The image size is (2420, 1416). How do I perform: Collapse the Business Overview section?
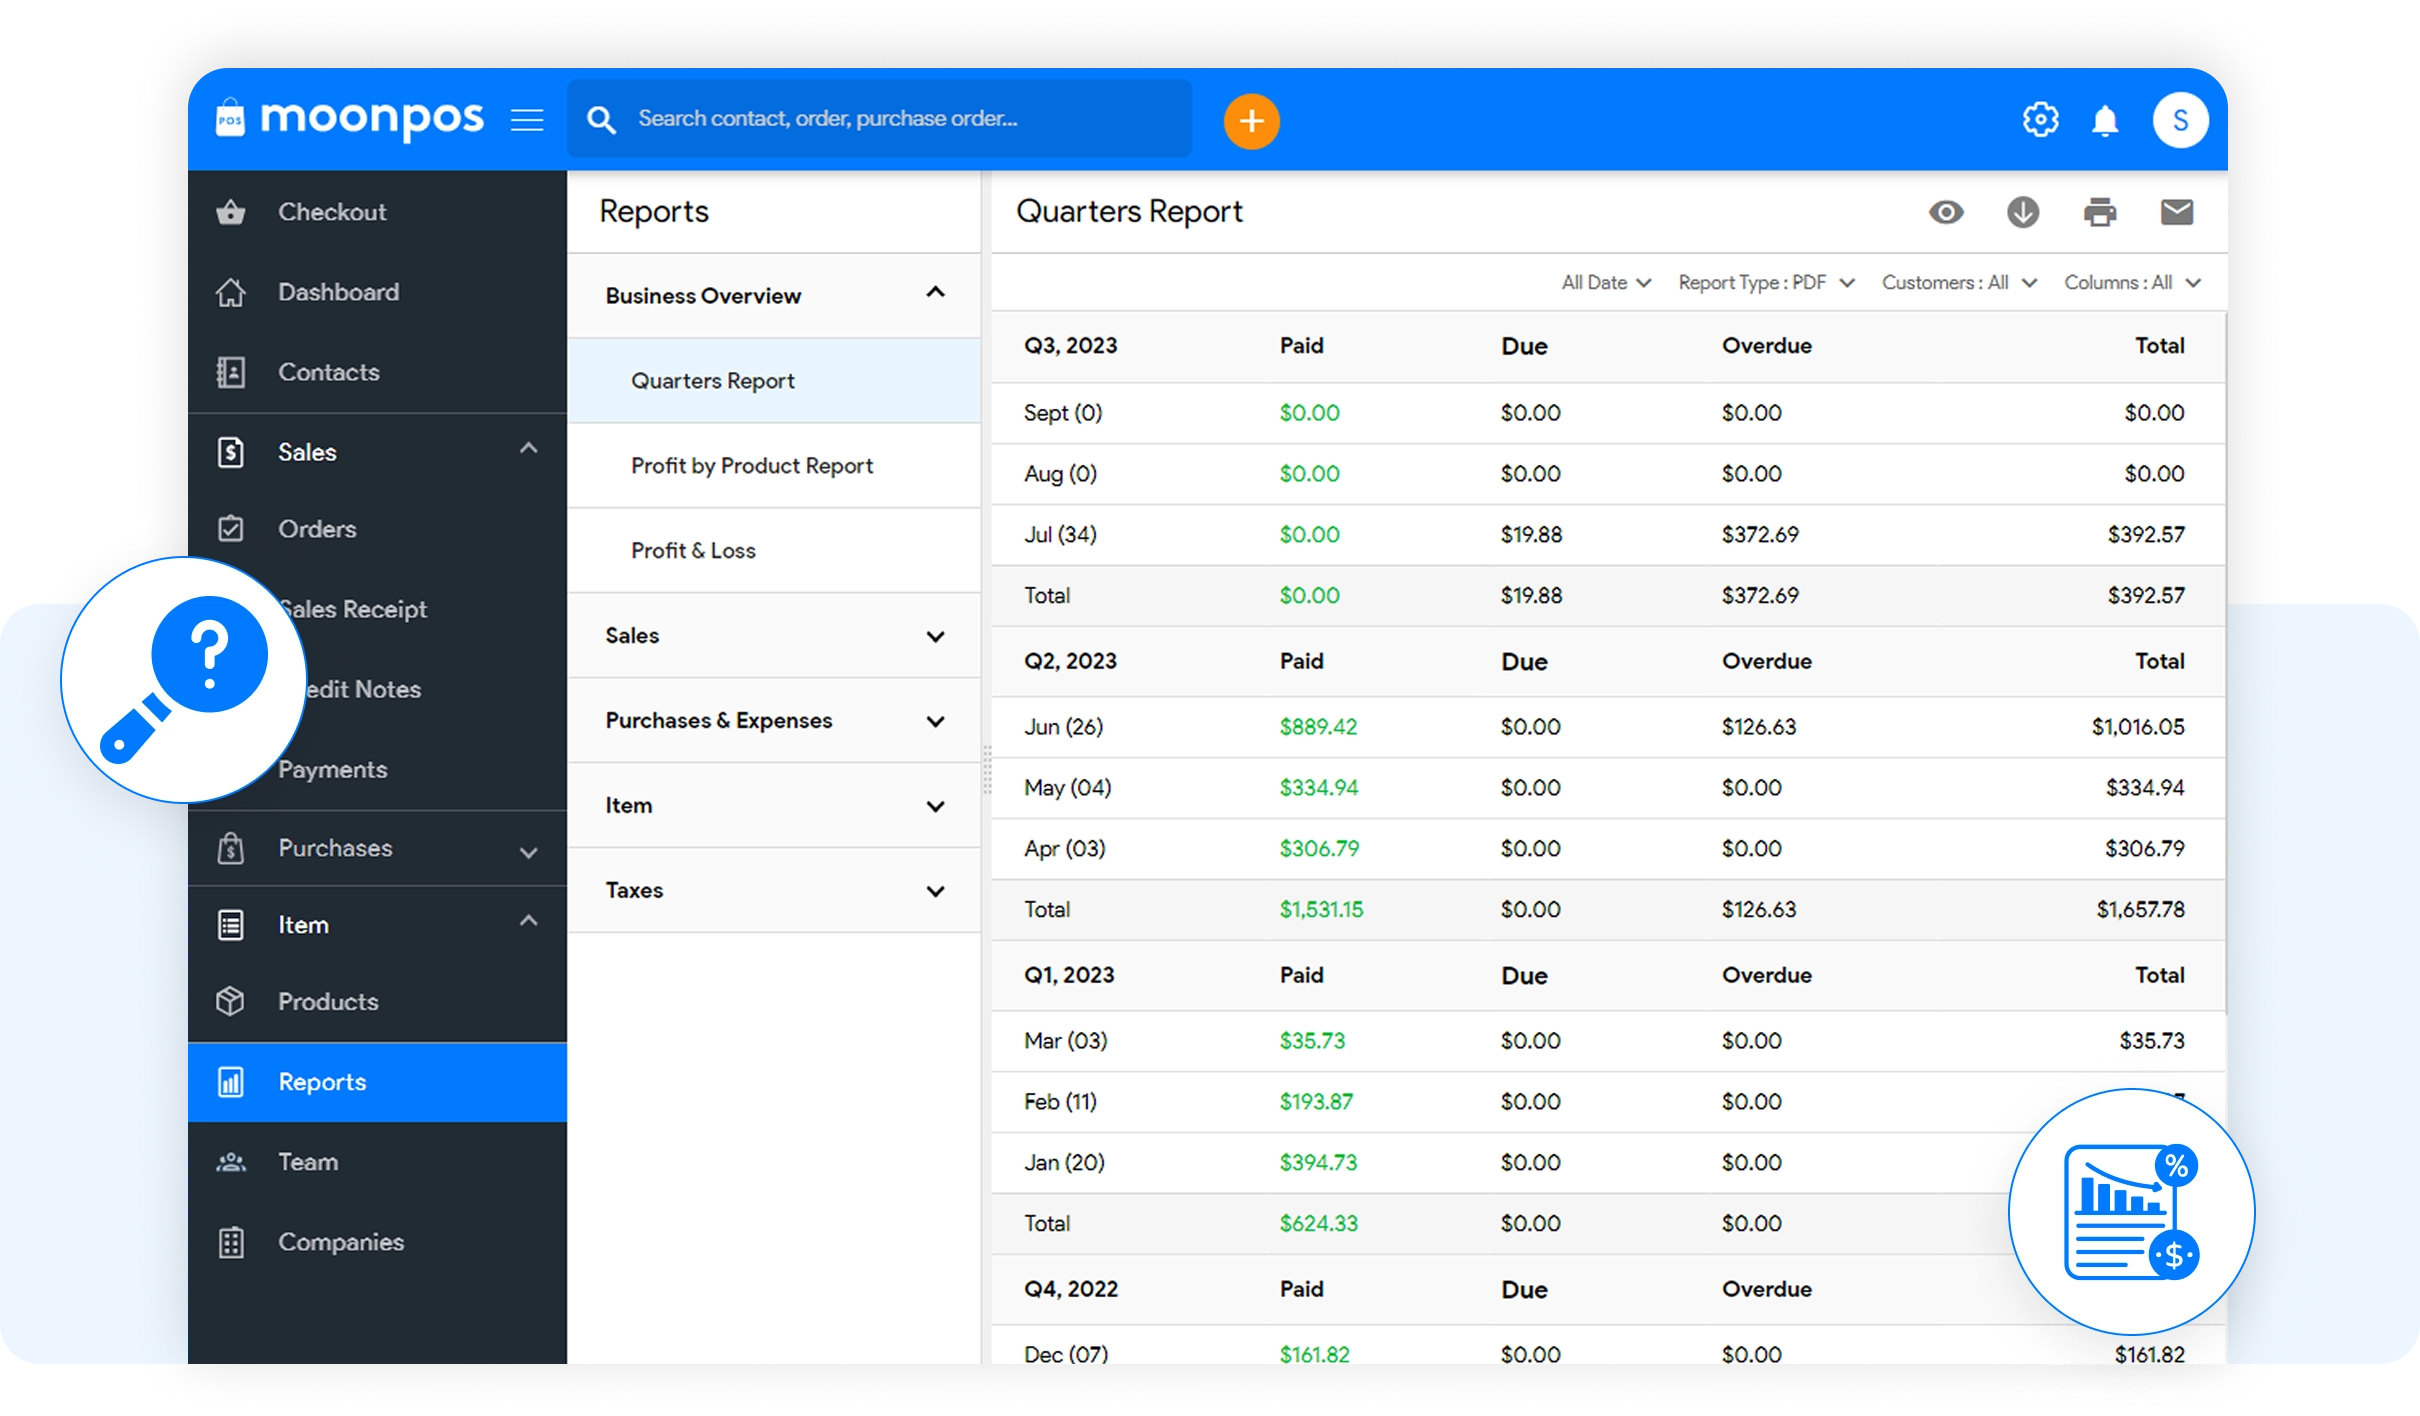tap(935, 293)
